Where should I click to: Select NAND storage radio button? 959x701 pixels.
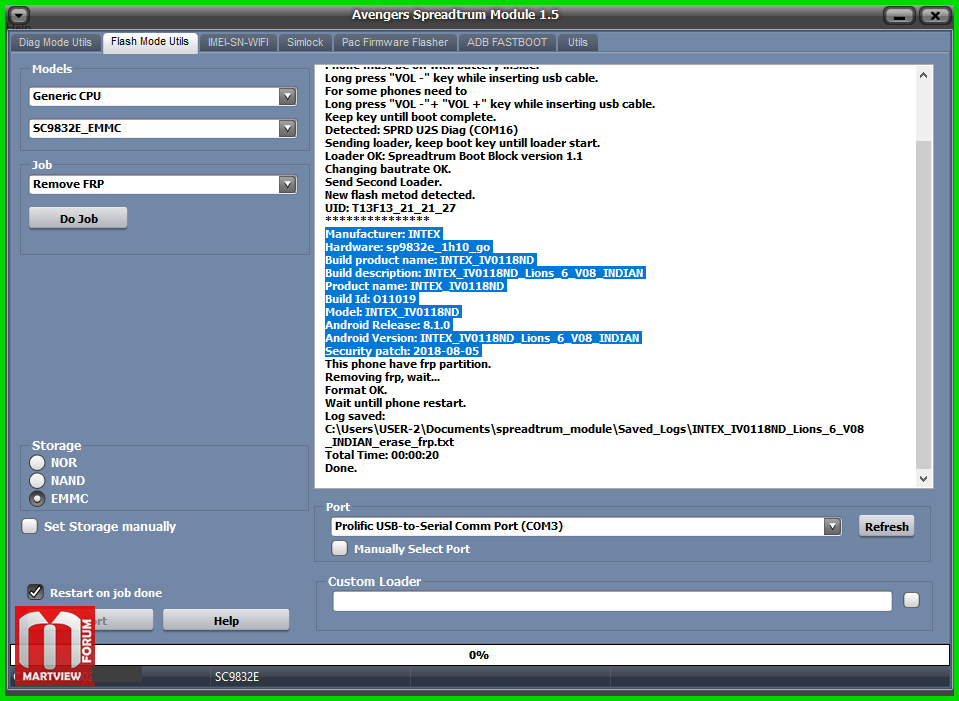(x=37, y=480)
